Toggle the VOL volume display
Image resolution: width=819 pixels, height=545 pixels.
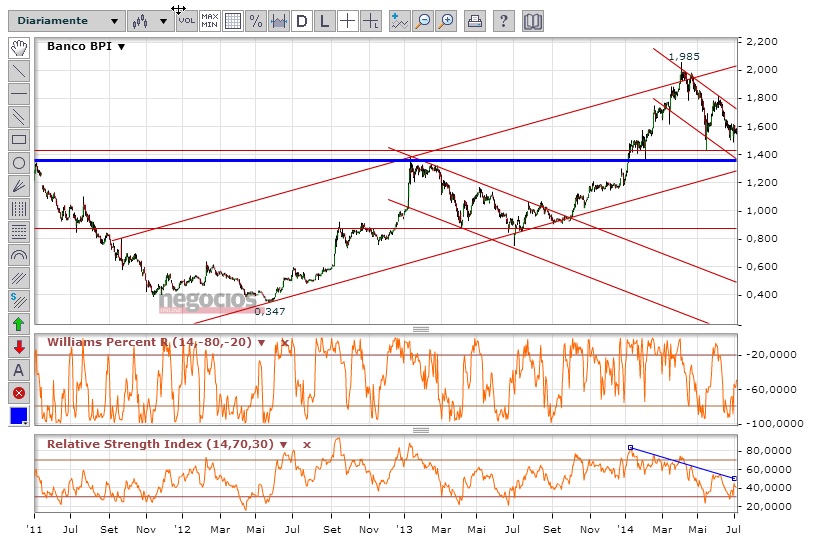point(186,21)
